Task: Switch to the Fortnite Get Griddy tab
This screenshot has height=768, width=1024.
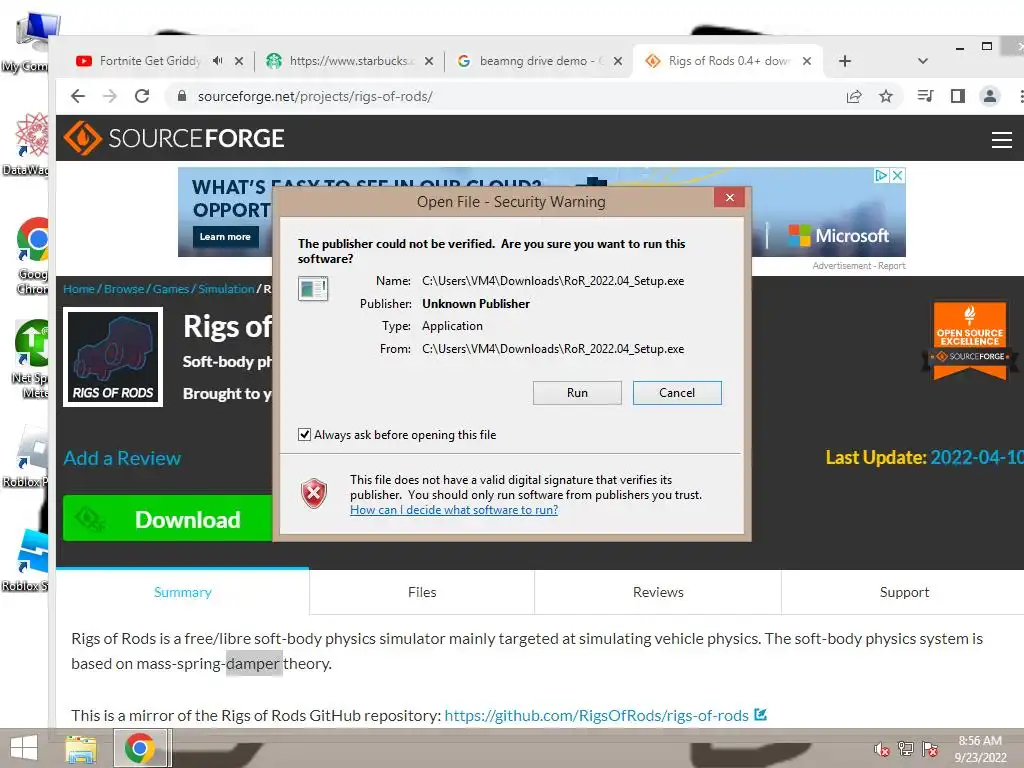Action: [150, 61]
